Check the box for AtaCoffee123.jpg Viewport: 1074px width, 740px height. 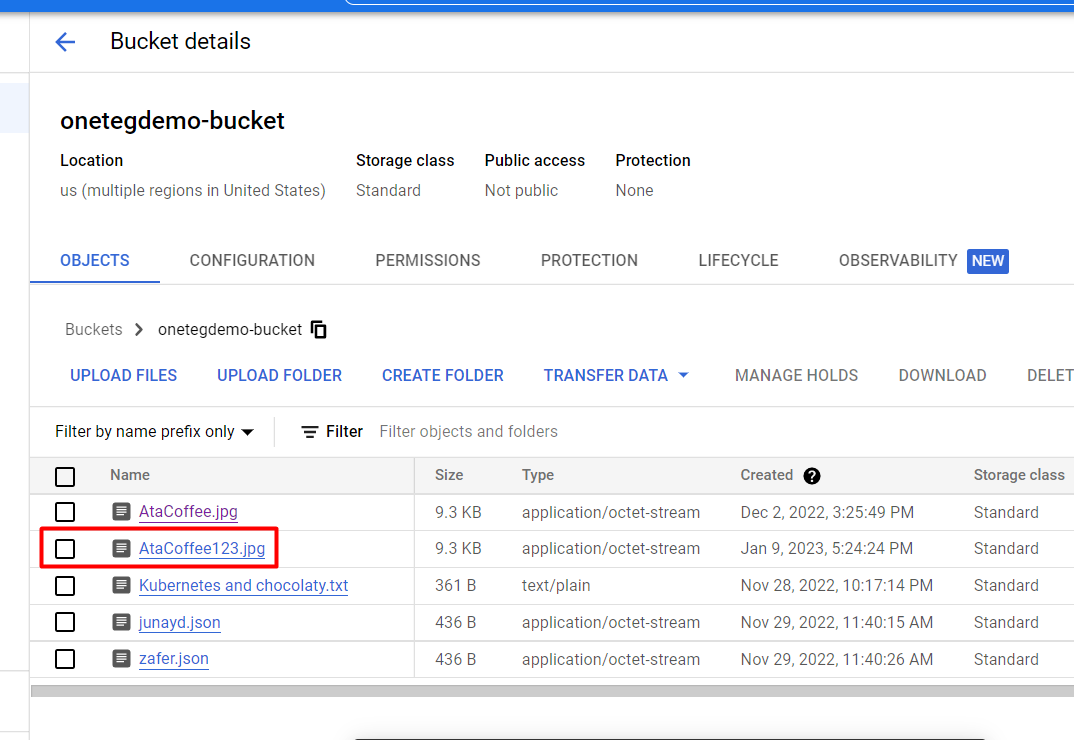[x=65, y=548]
